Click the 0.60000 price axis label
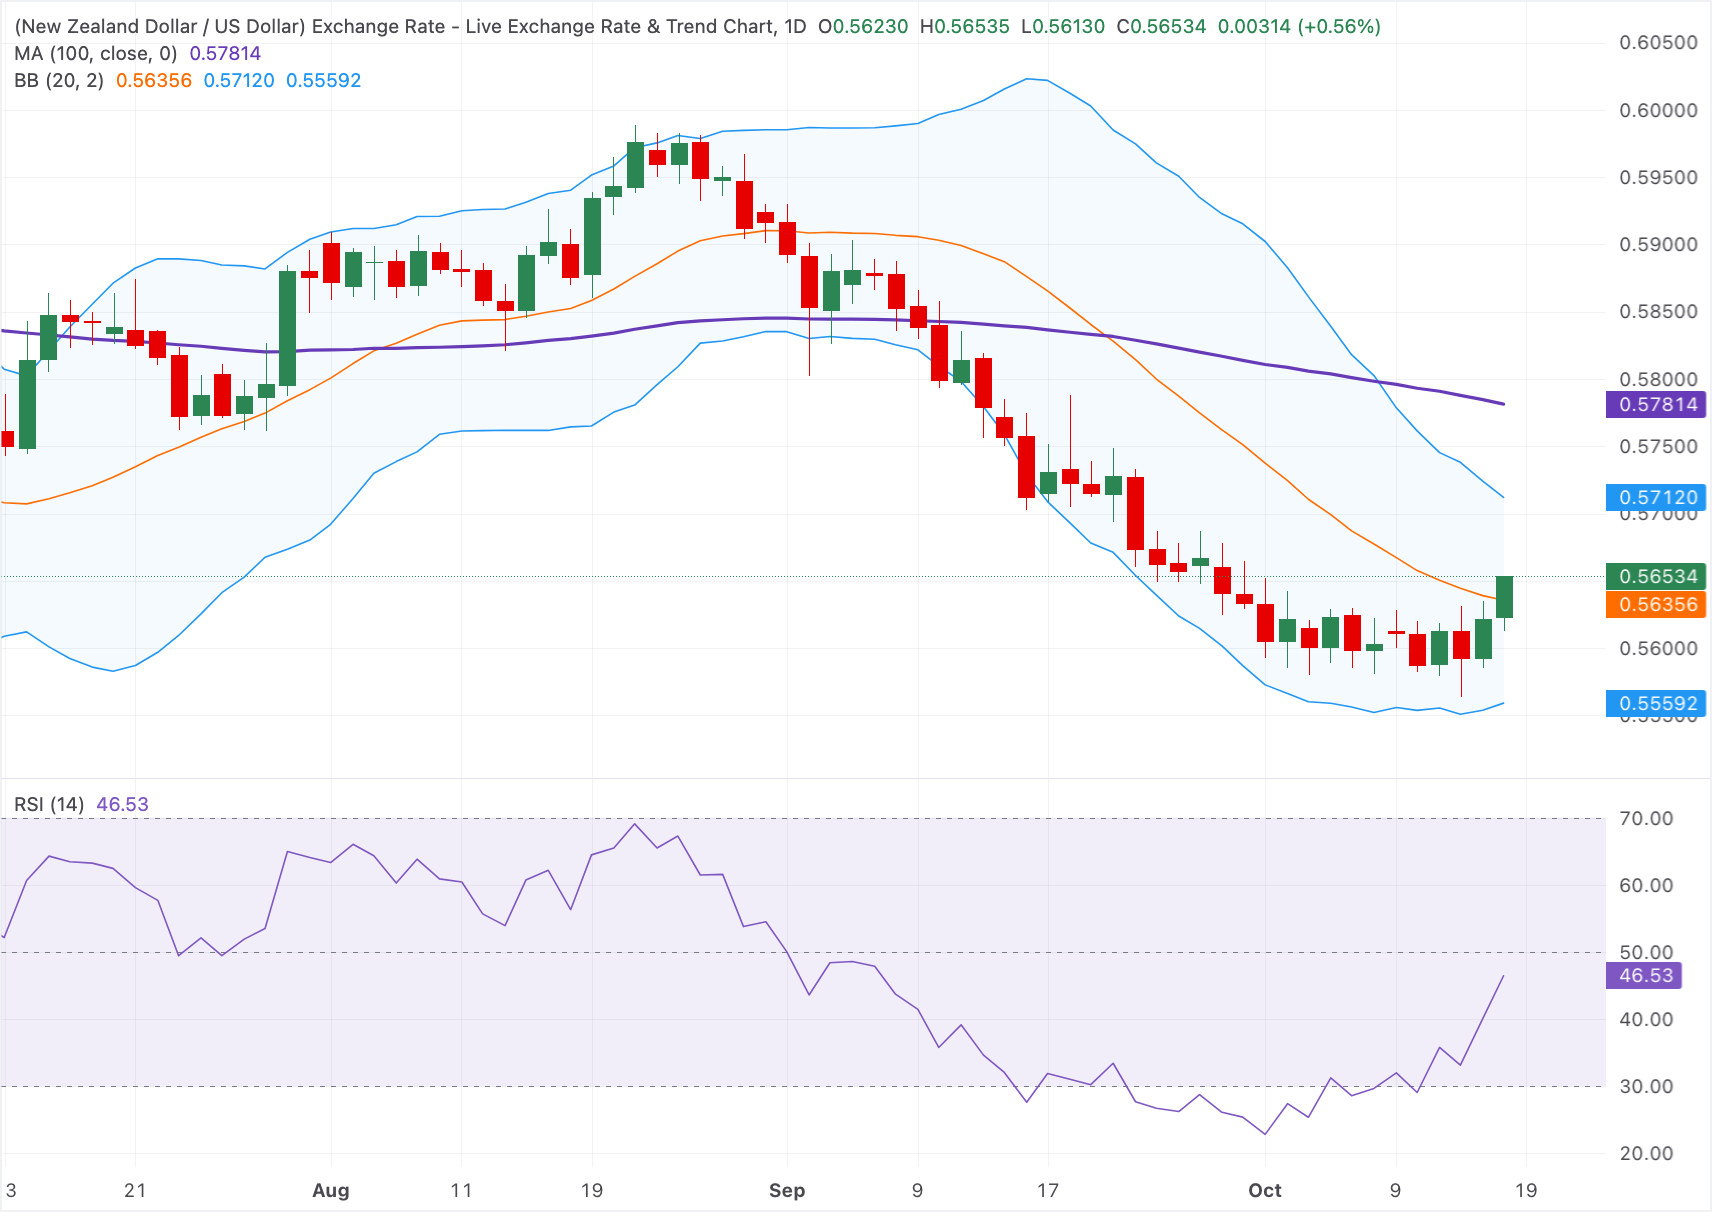The image size is (1712, 1223). [1658, 111]
